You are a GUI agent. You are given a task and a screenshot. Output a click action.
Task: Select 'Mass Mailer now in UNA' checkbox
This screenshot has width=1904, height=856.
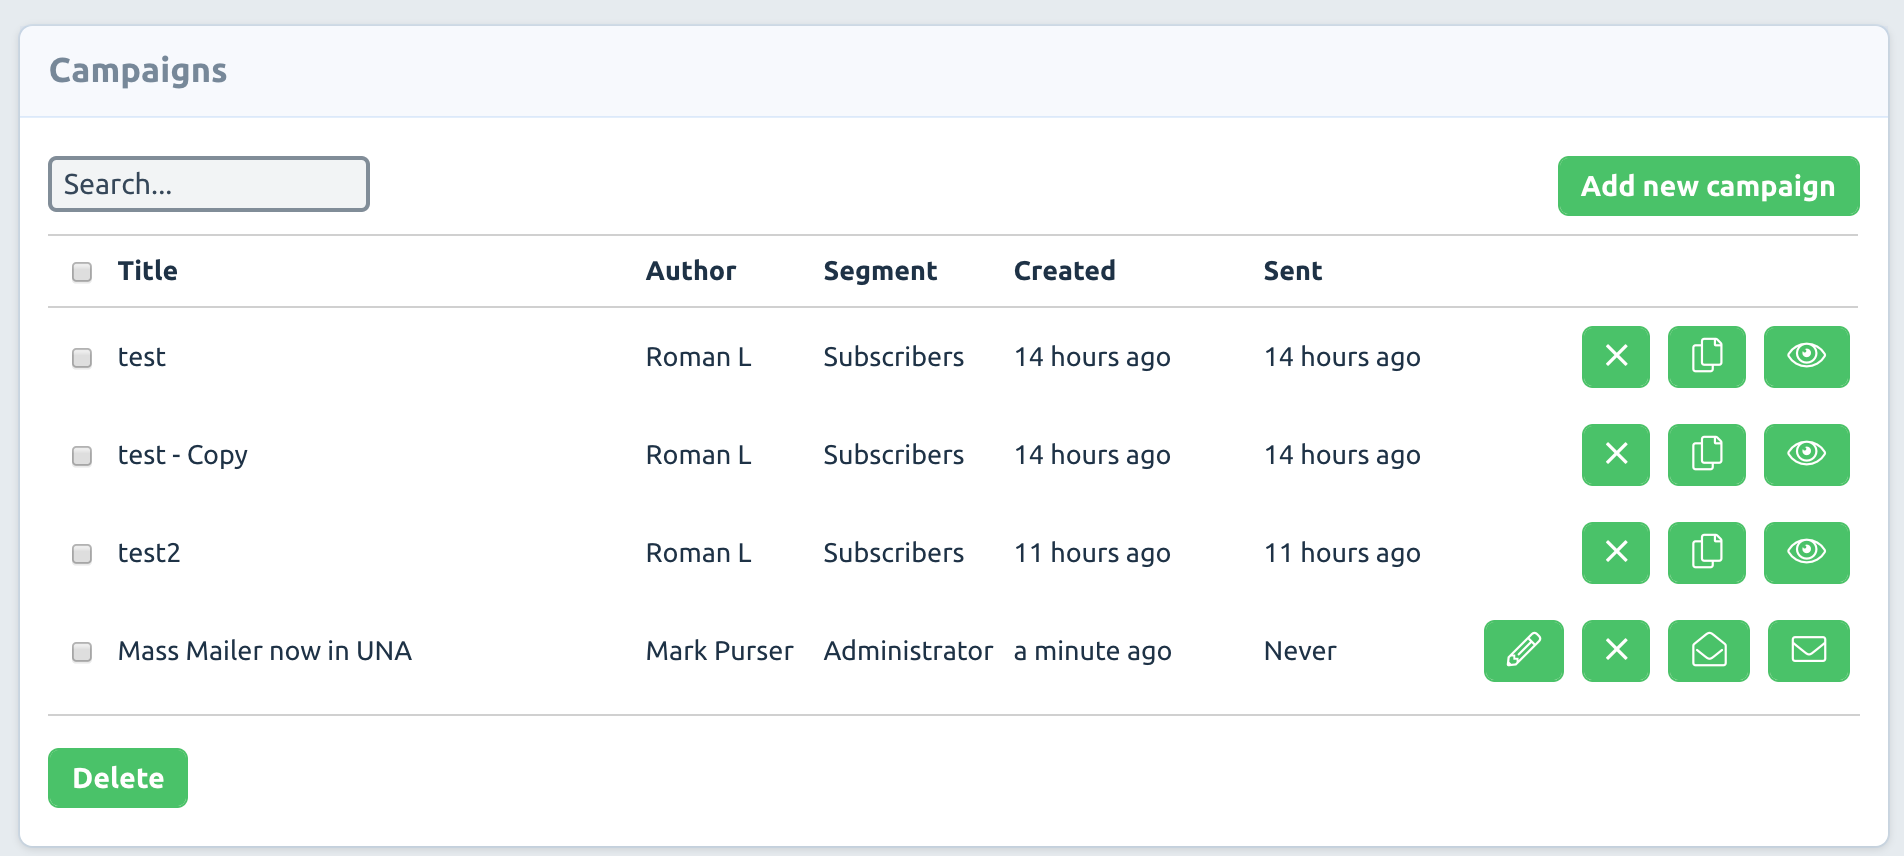coord(82,652)
